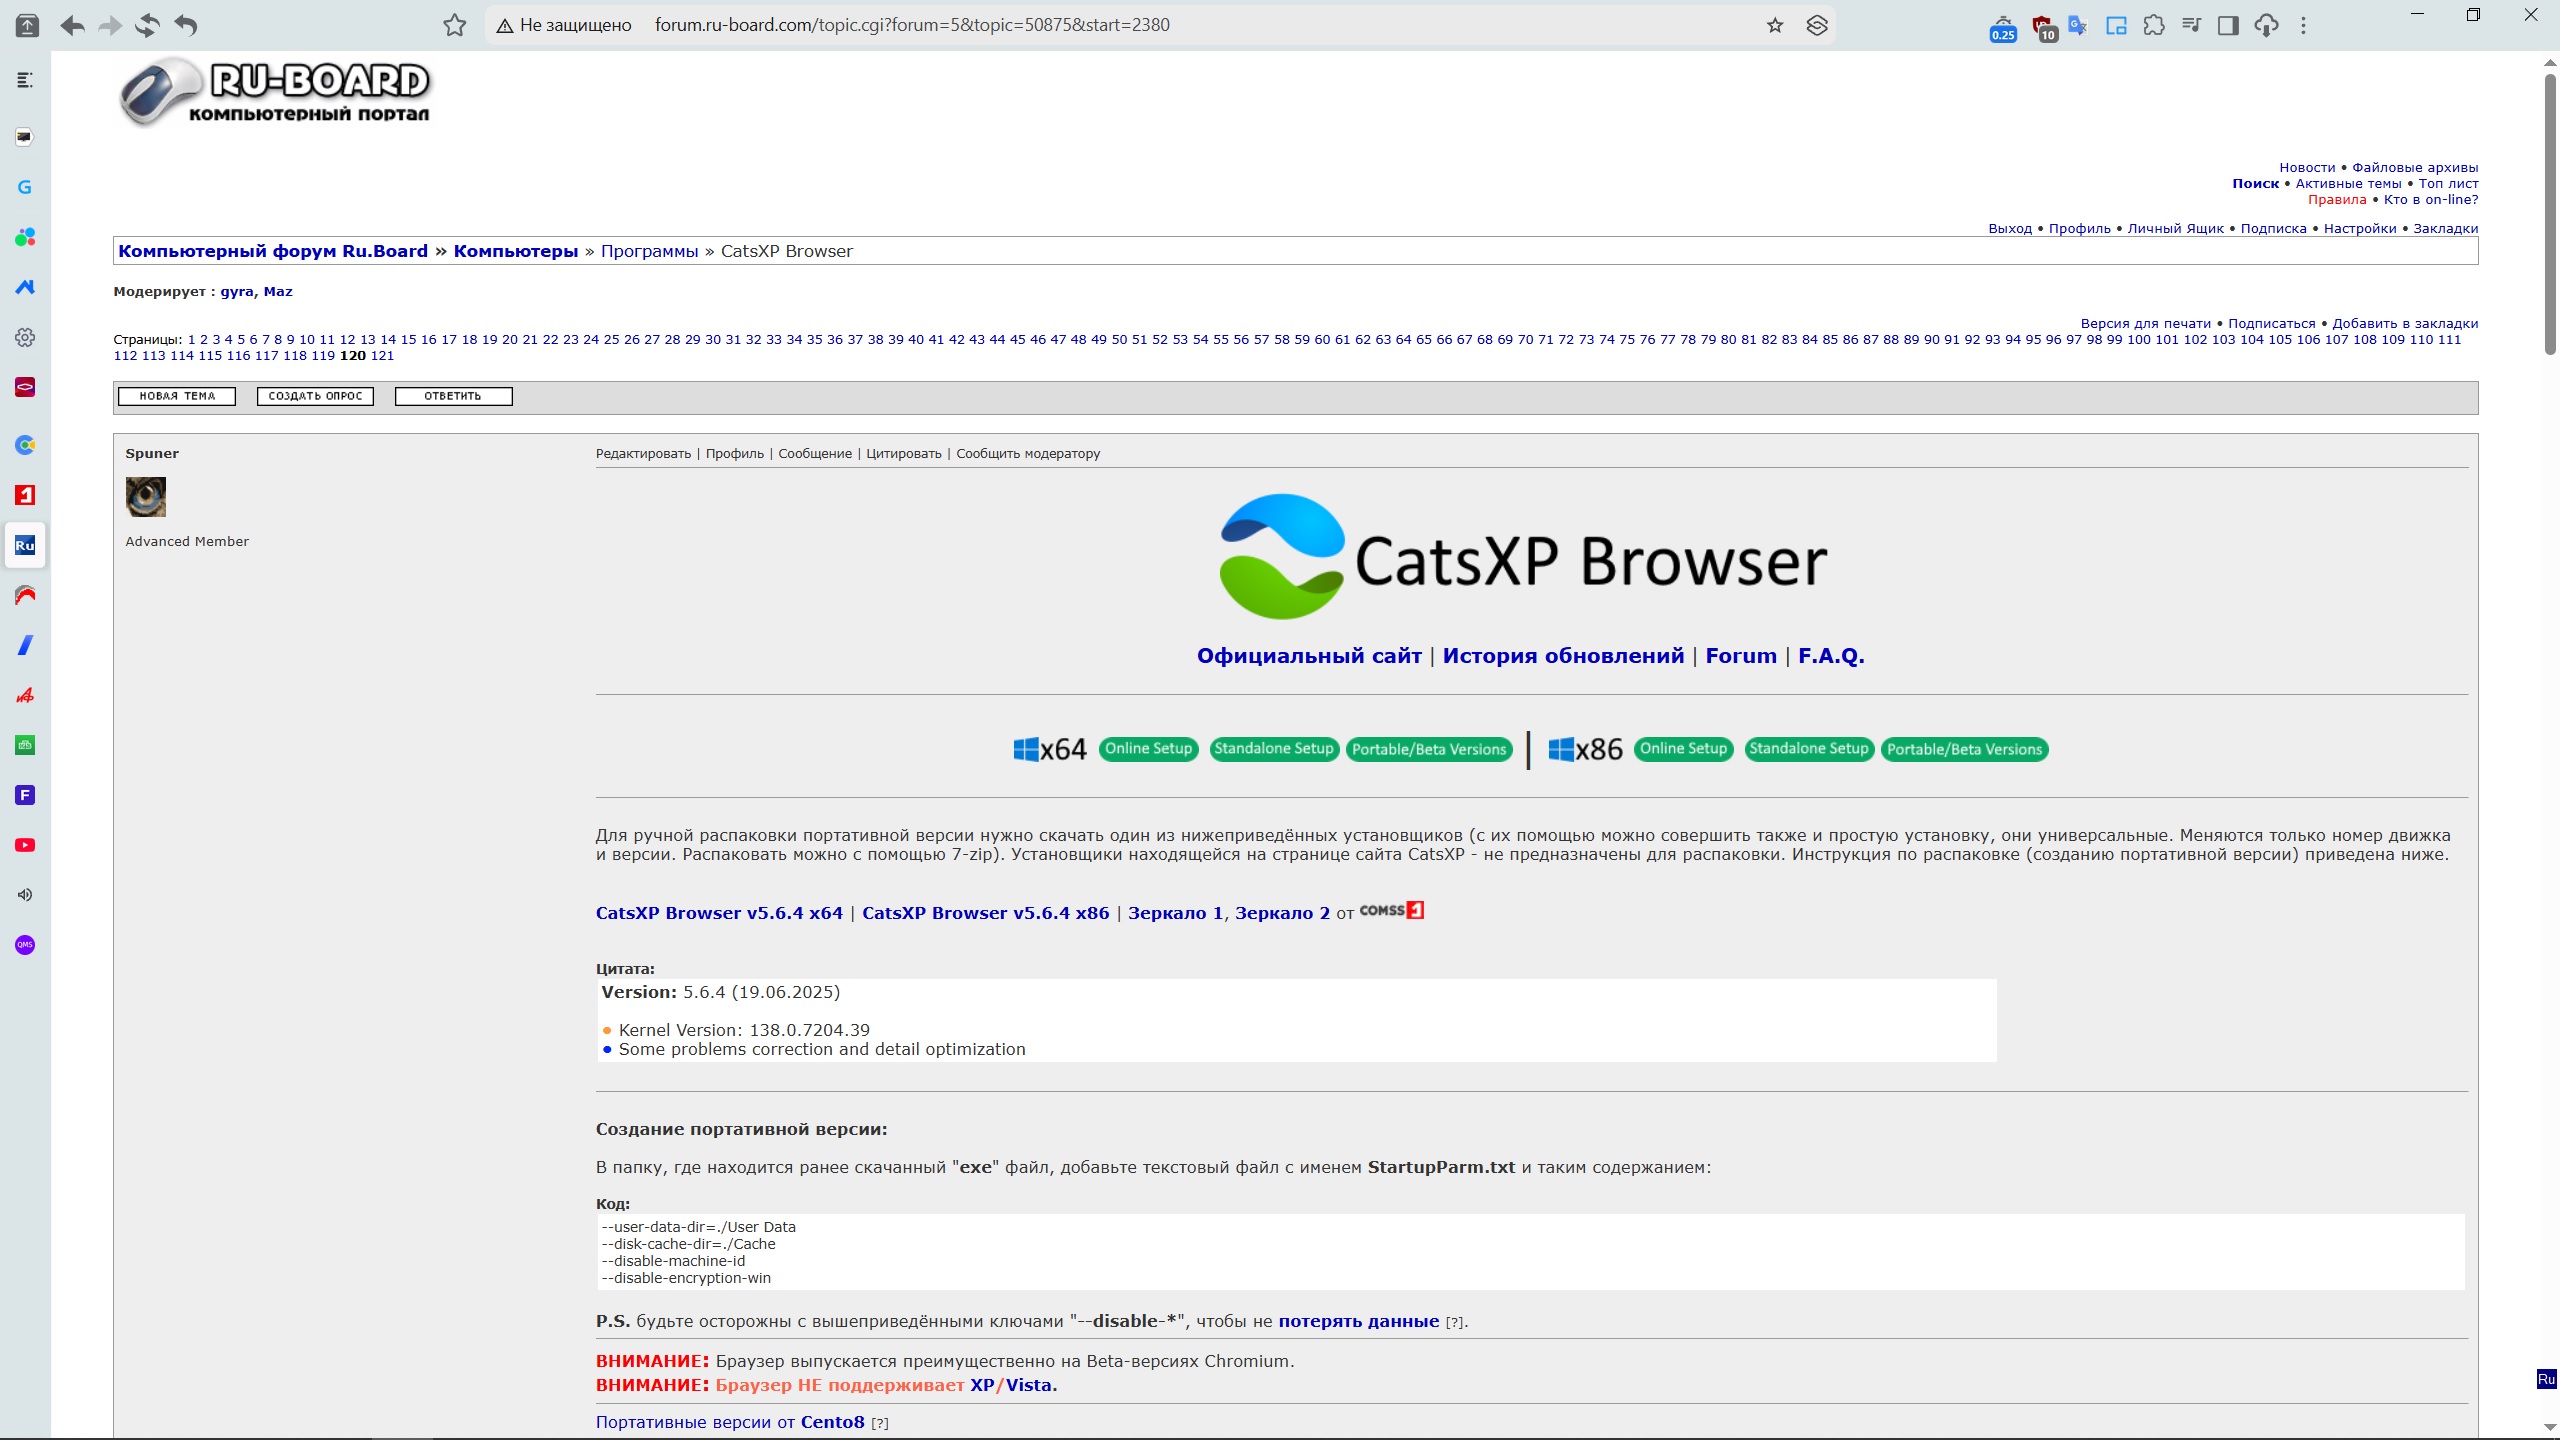Click the 'Не защищено' security warning
Viewport: 2560px width, 1440px height.
tap(564, 25)
